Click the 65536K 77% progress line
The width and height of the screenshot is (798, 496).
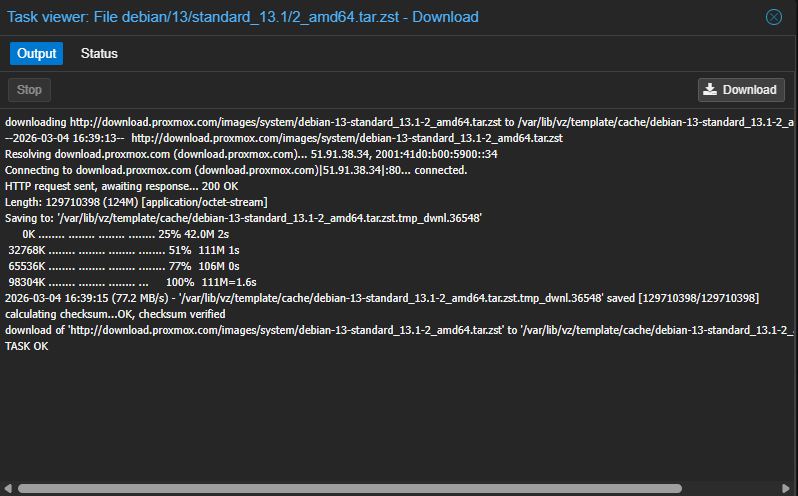124,266
